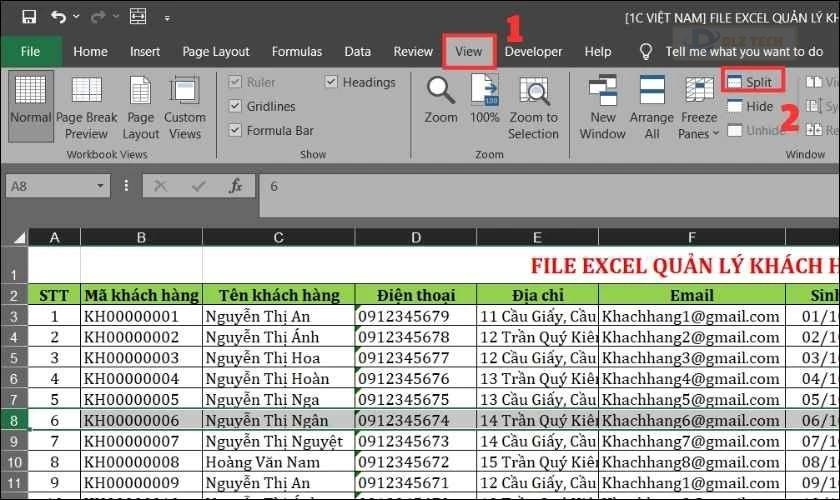
Task: Click the formula bar input showing 6
Action: [x=549, y=196]
